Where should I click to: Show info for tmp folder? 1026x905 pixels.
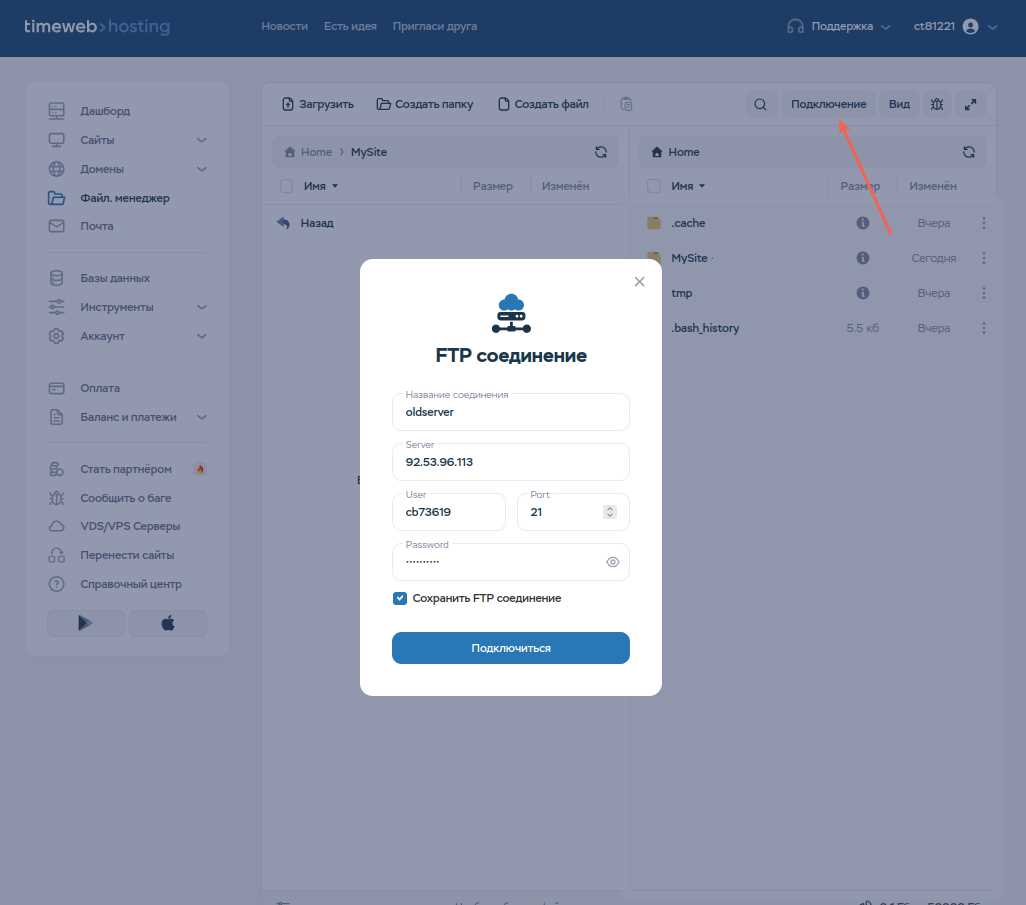click(x=863, y=293)
